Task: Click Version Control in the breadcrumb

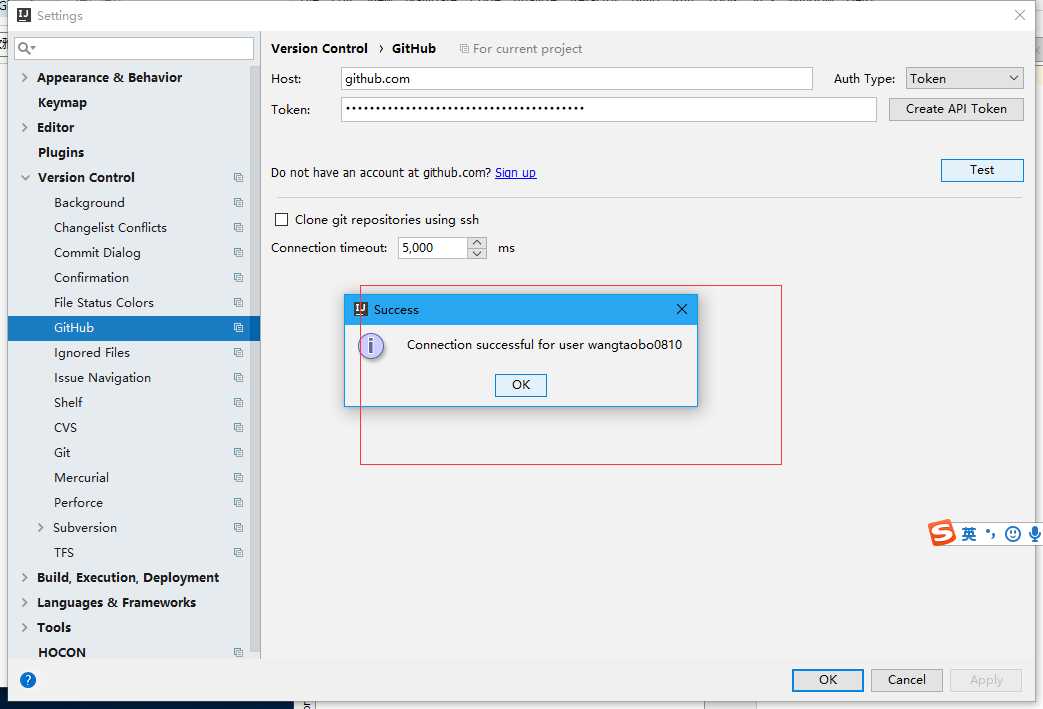Action: point(319,49)
